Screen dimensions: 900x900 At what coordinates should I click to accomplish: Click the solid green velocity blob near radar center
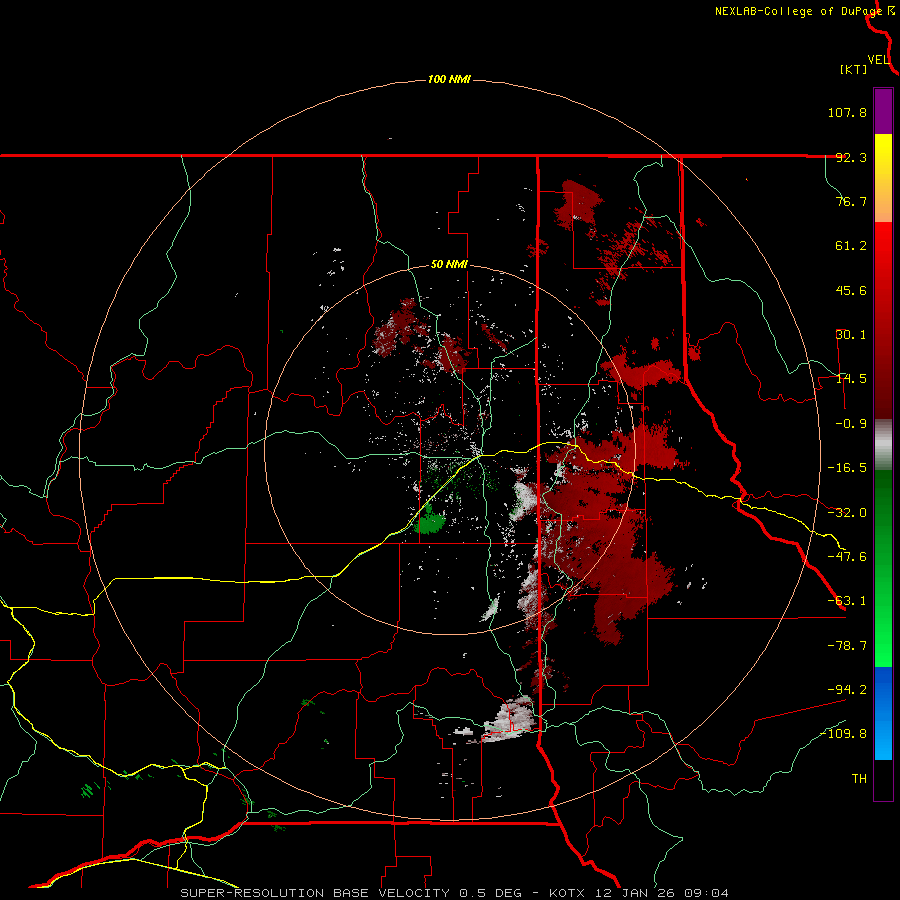(x=430, y=523)
